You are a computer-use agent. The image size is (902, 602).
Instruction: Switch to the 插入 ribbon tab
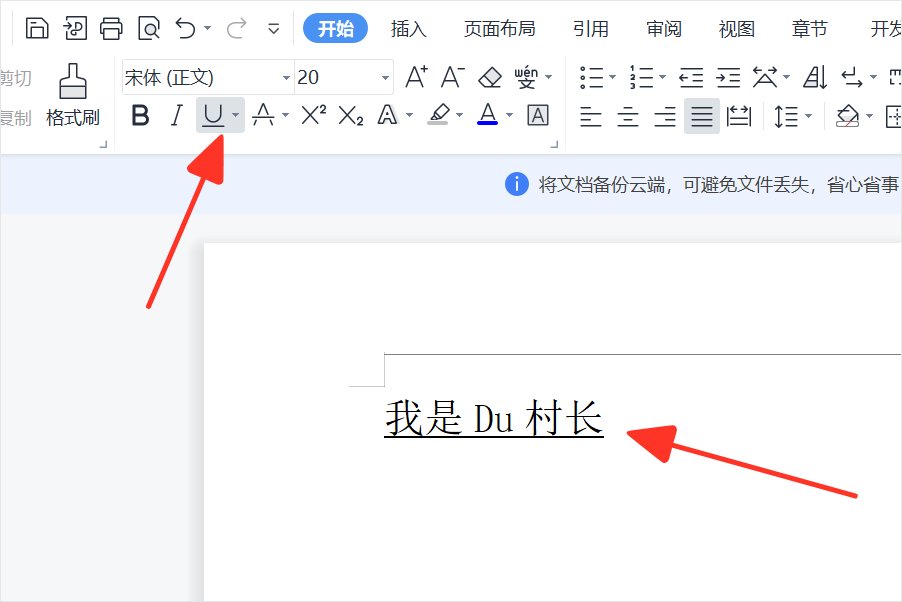tap(407, 29)
